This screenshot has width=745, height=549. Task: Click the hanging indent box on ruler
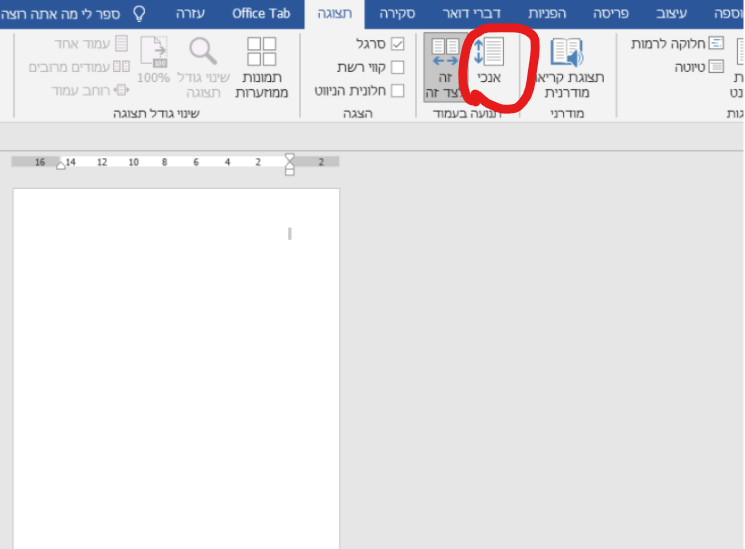(x=289, y=172)
